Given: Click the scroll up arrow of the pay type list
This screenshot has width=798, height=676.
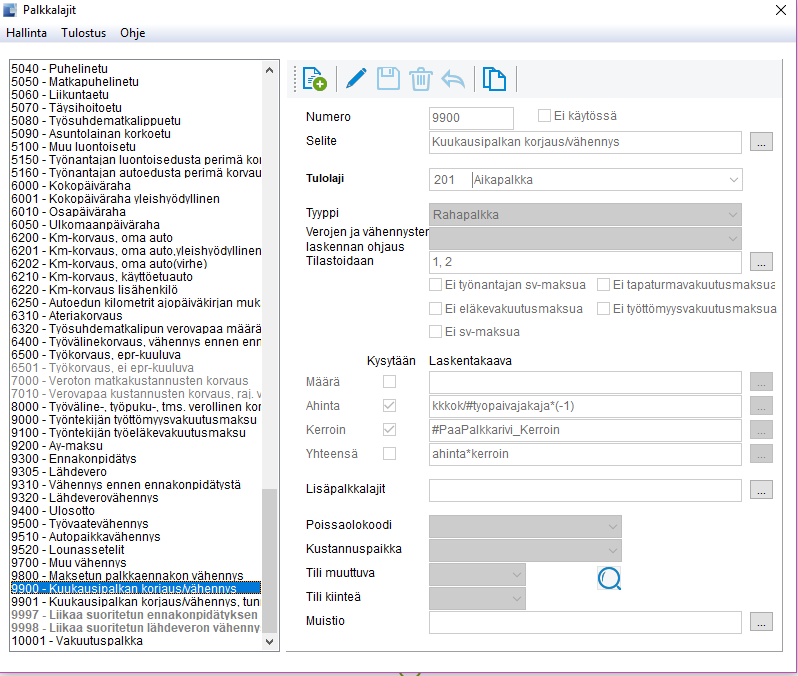Looking at the screenshot, I should (x=270, y=70).
